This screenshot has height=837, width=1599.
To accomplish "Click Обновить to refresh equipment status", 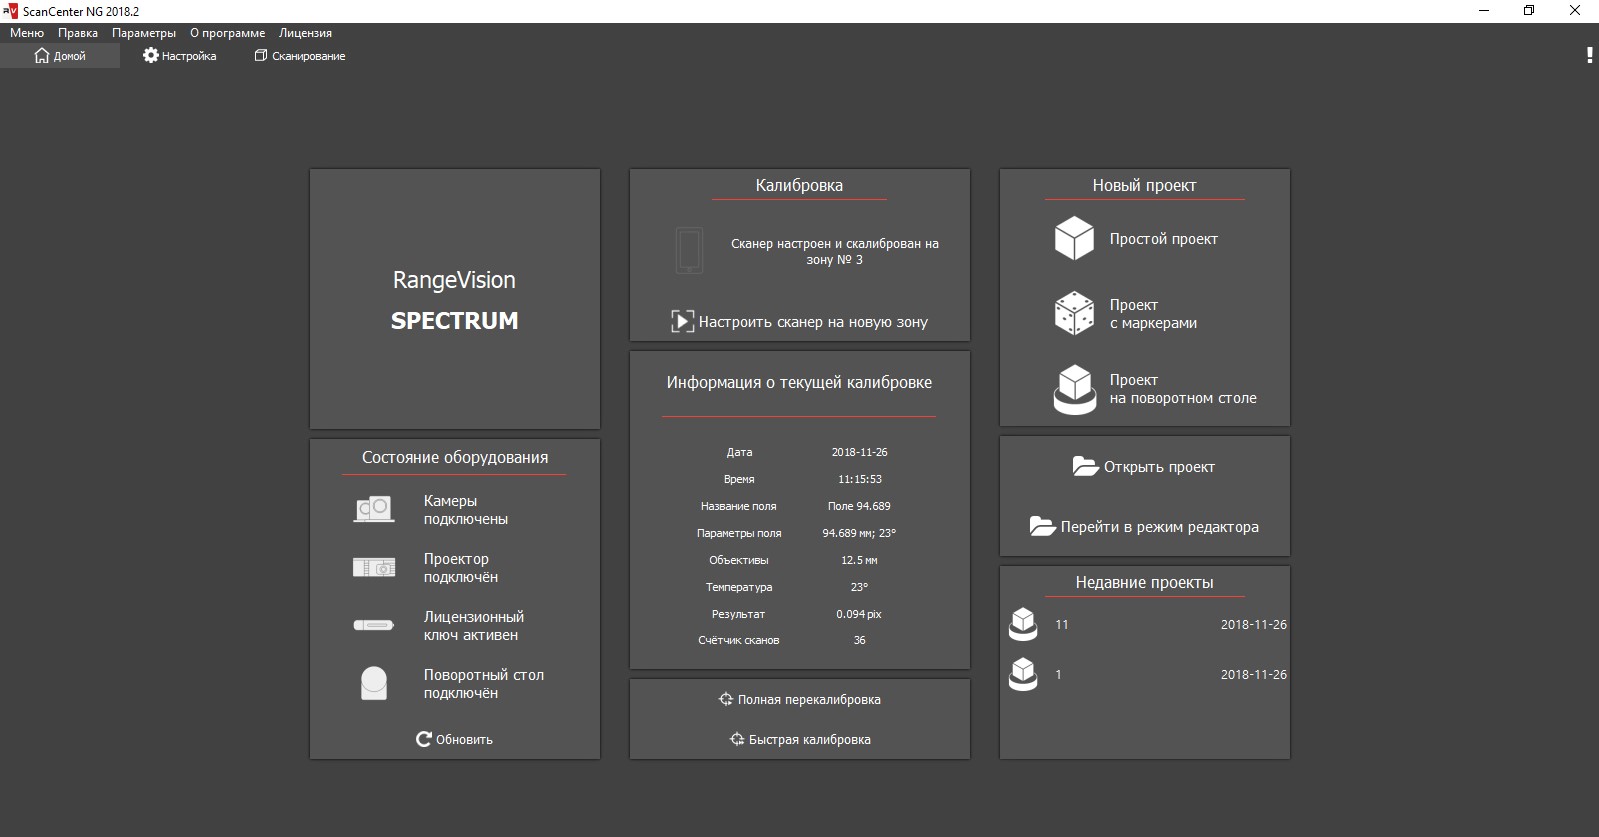I will [455, 739].
